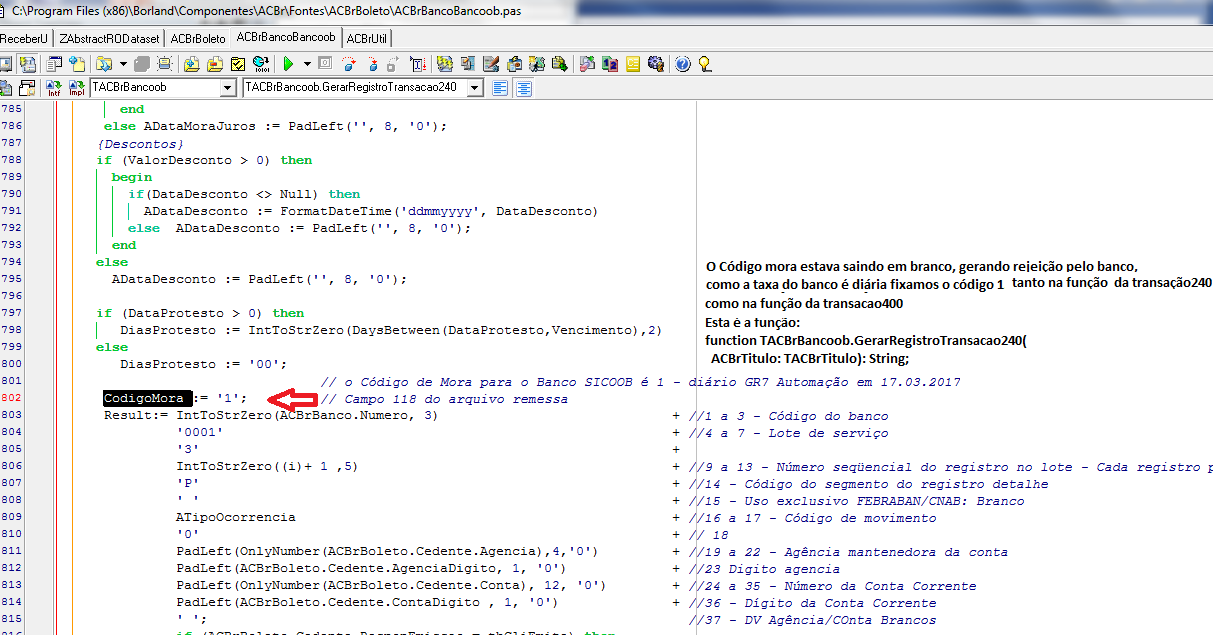The width and height of the screenshot is (1213, 635).
Task: Click gutter line number 785
Action: (x=11, y=109)
